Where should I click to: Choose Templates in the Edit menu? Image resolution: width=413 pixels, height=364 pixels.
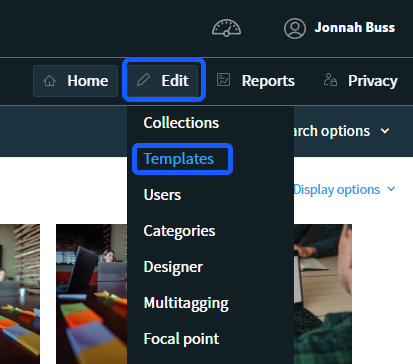coord(179,159)
